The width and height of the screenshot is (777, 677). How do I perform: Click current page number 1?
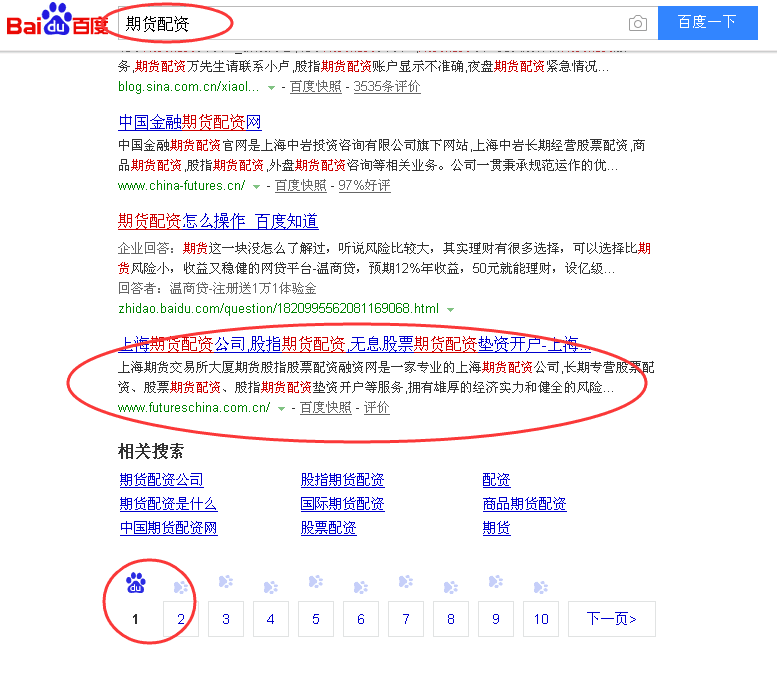(135, 619)
